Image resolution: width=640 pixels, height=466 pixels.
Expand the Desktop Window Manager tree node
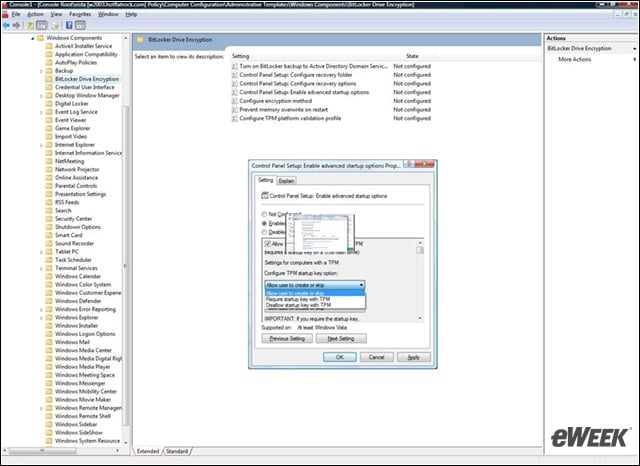tap(41, 96)
